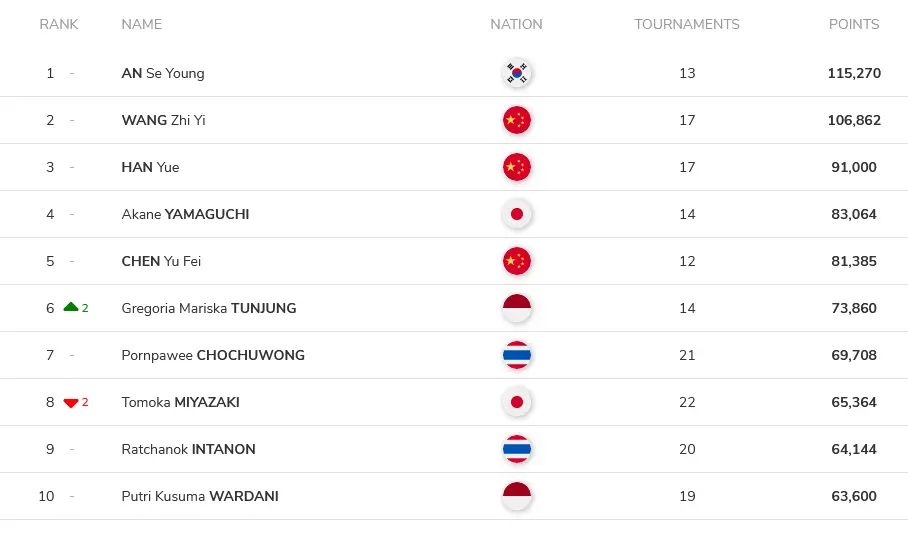Click the TOURNAMENTS column header

click(x=687, y=24)
